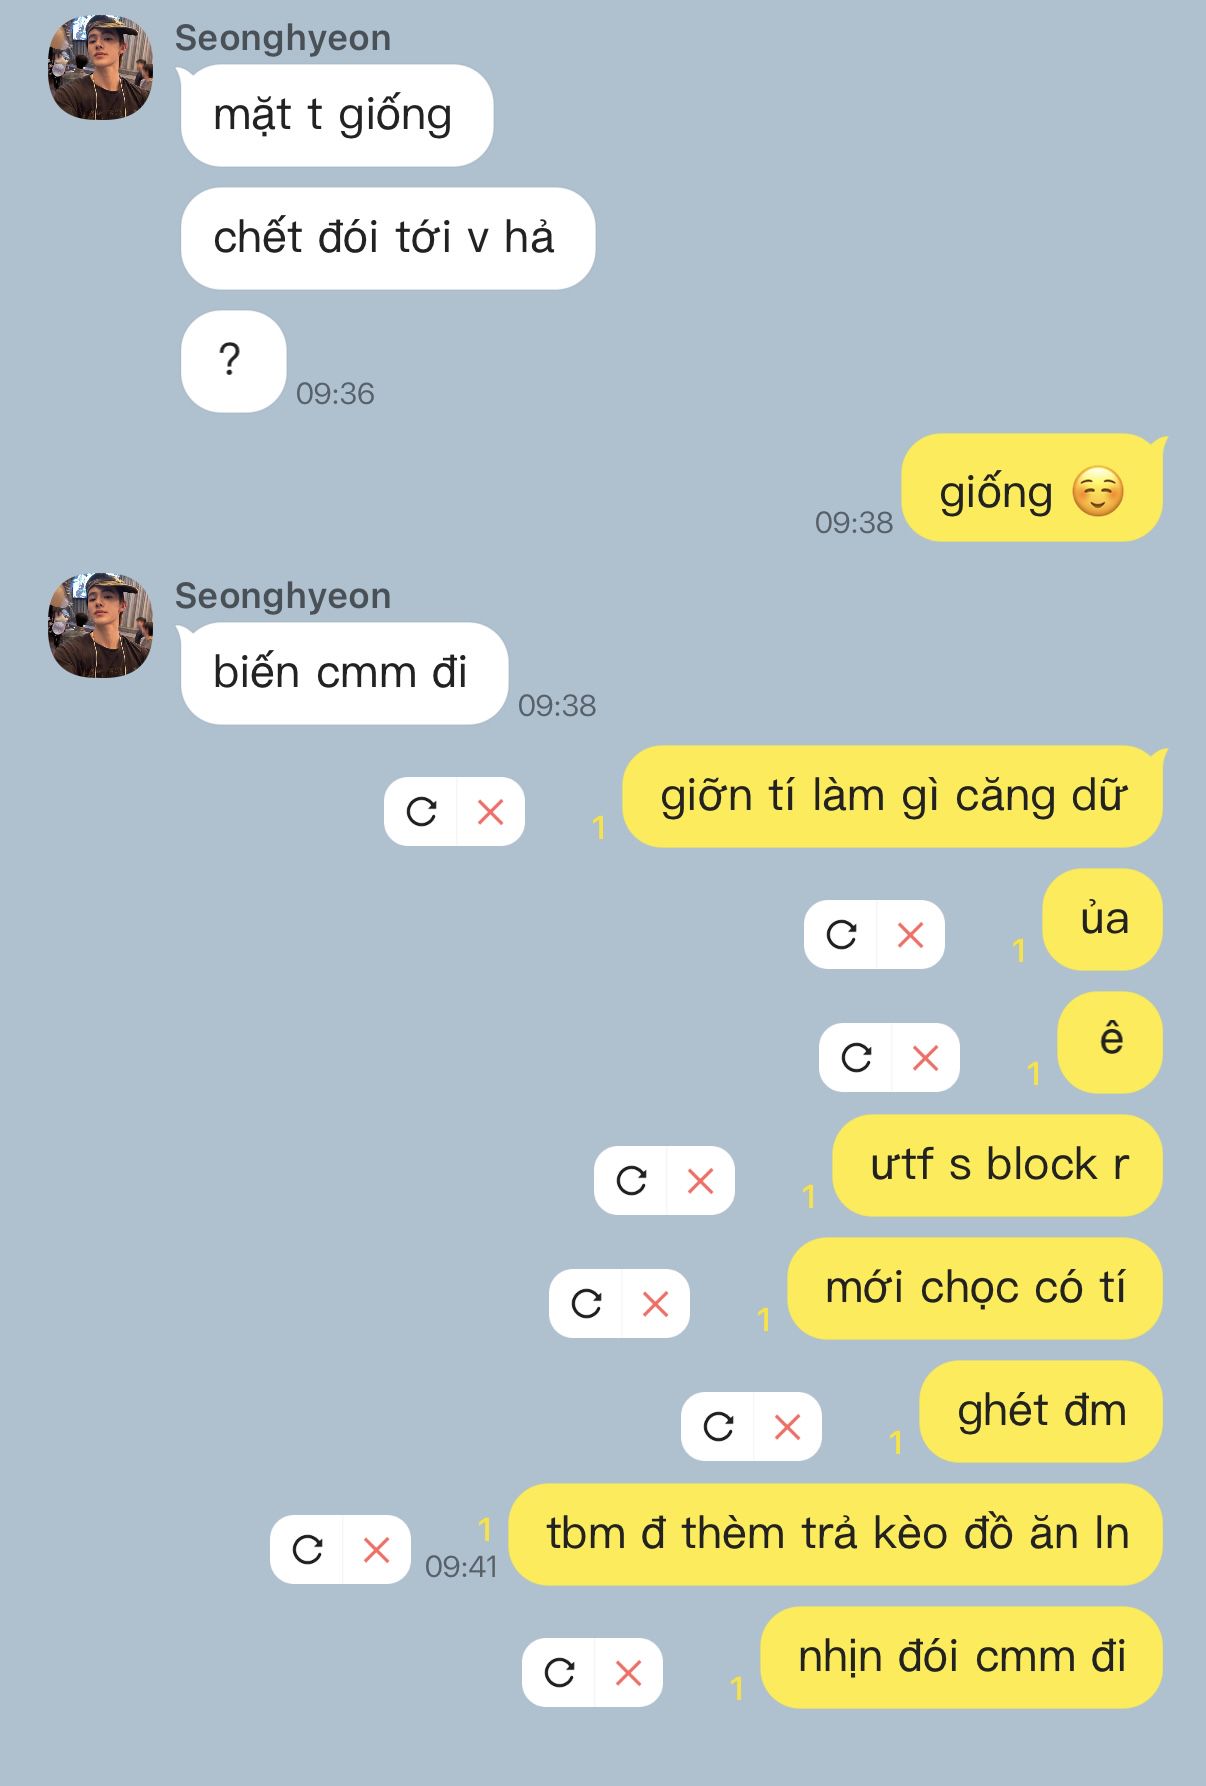Delete the failed 'ghét đm' message
The width and height of the screenshot is (1206, 1786).
pyautogui.click(x=787, y=1426)
